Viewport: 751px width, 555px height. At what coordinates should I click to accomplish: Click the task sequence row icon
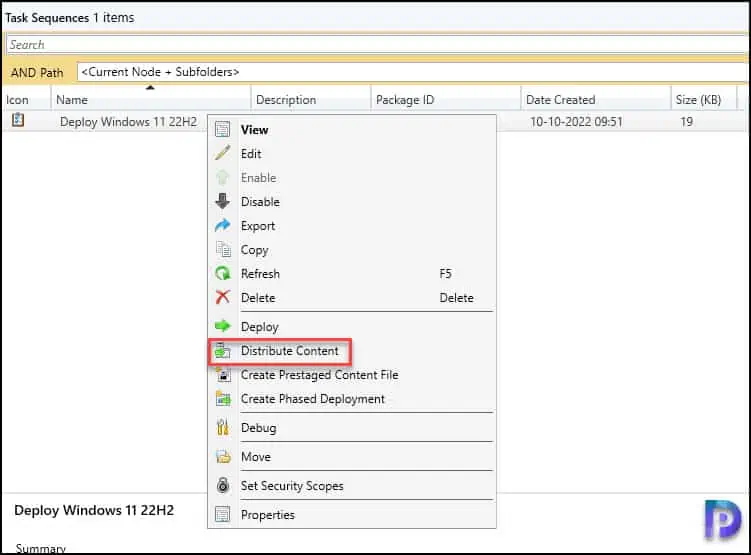coord(18,120)
